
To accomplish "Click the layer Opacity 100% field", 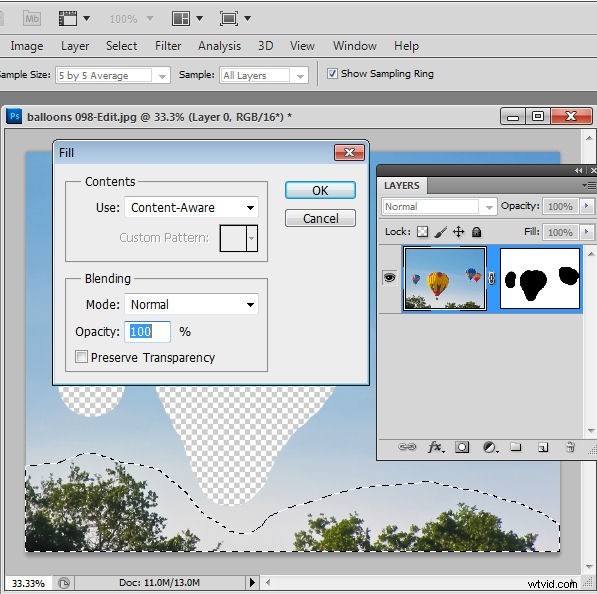I will pos(560,206).
